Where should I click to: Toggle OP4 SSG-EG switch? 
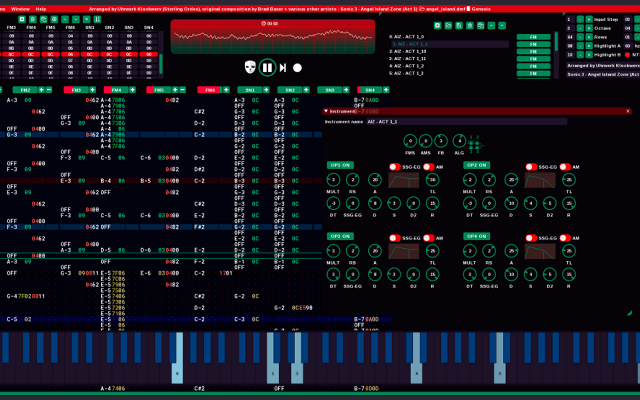[531, 238]
